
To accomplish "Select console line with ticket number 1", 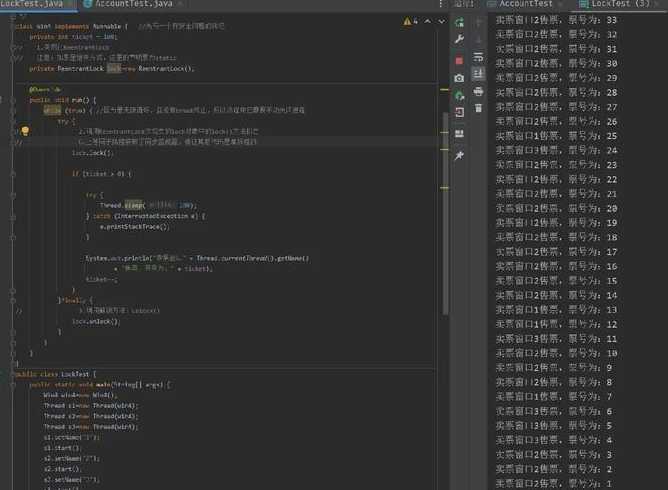I will pyautogui.click(x=554, y=484).
